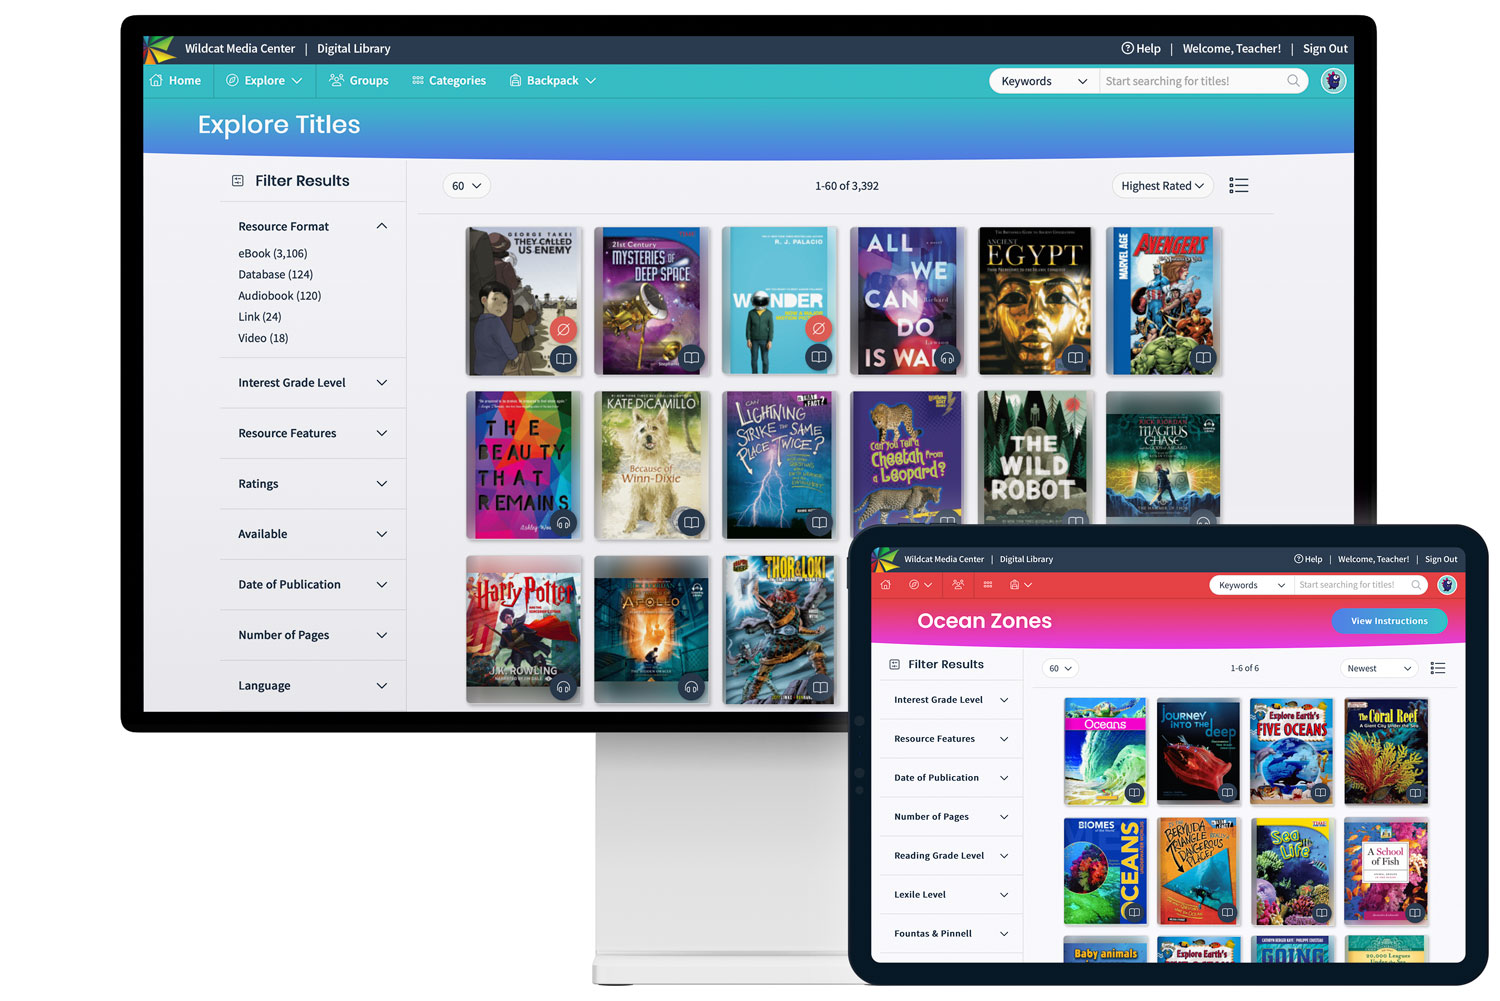Click the magnifier search icon on desktop

(x=1294, y=81)
